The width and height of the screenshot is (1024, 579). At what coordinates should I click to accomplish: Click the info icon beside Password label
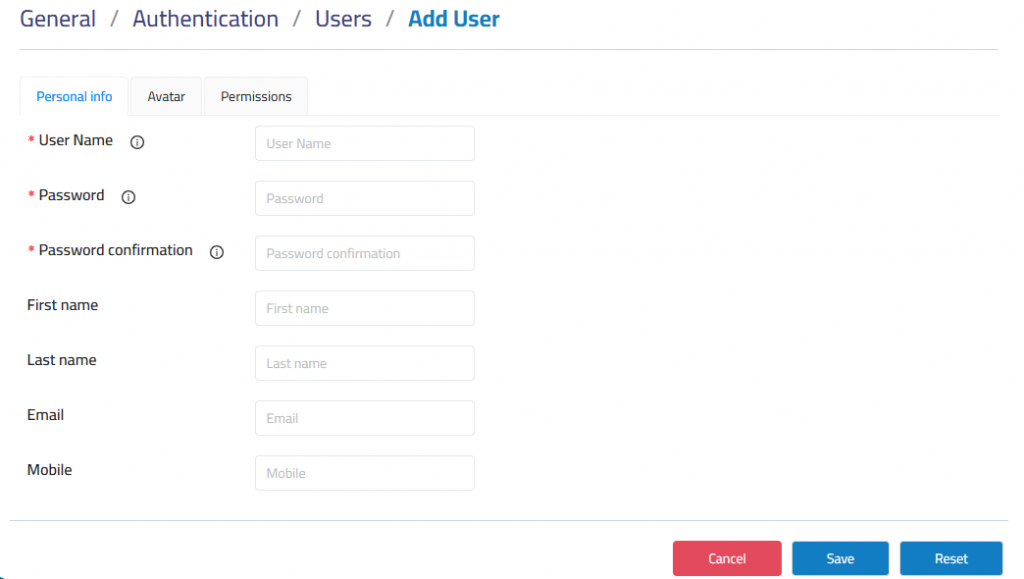[129, 196]
